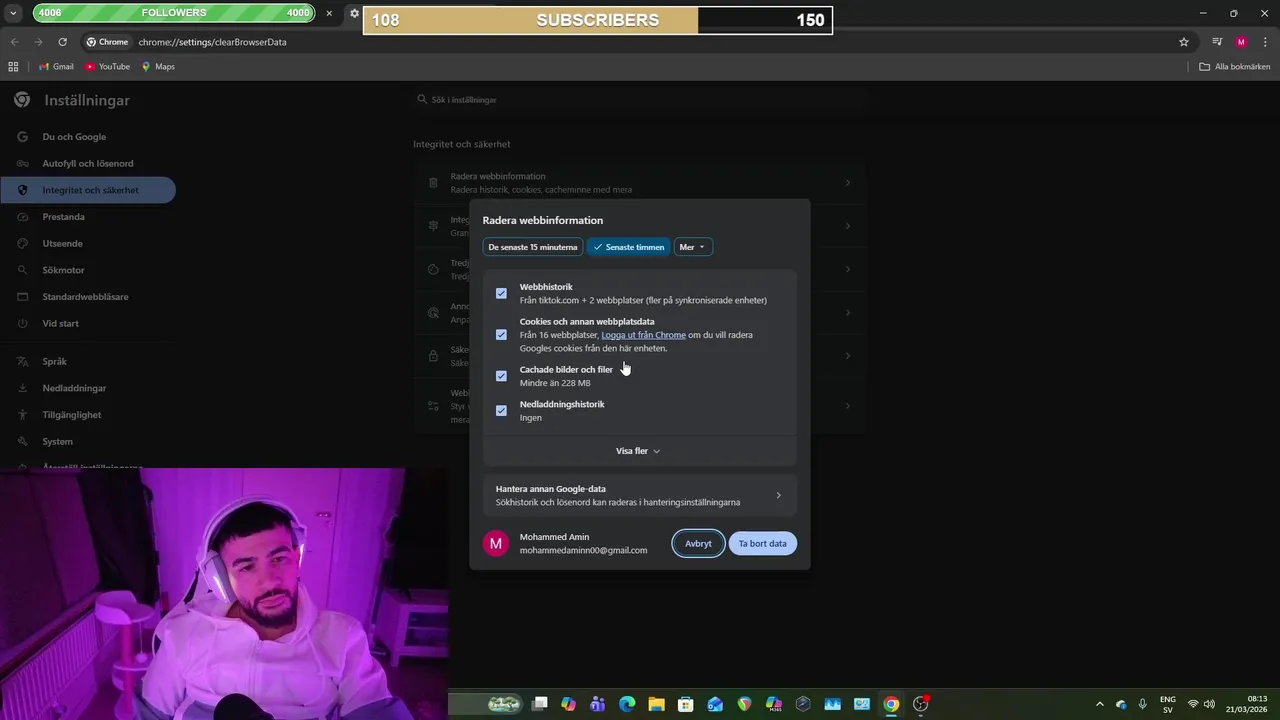Click the Chrome logo beside Inställningar
This screenshot has width=1280, height=720.
tap(22, 100)
